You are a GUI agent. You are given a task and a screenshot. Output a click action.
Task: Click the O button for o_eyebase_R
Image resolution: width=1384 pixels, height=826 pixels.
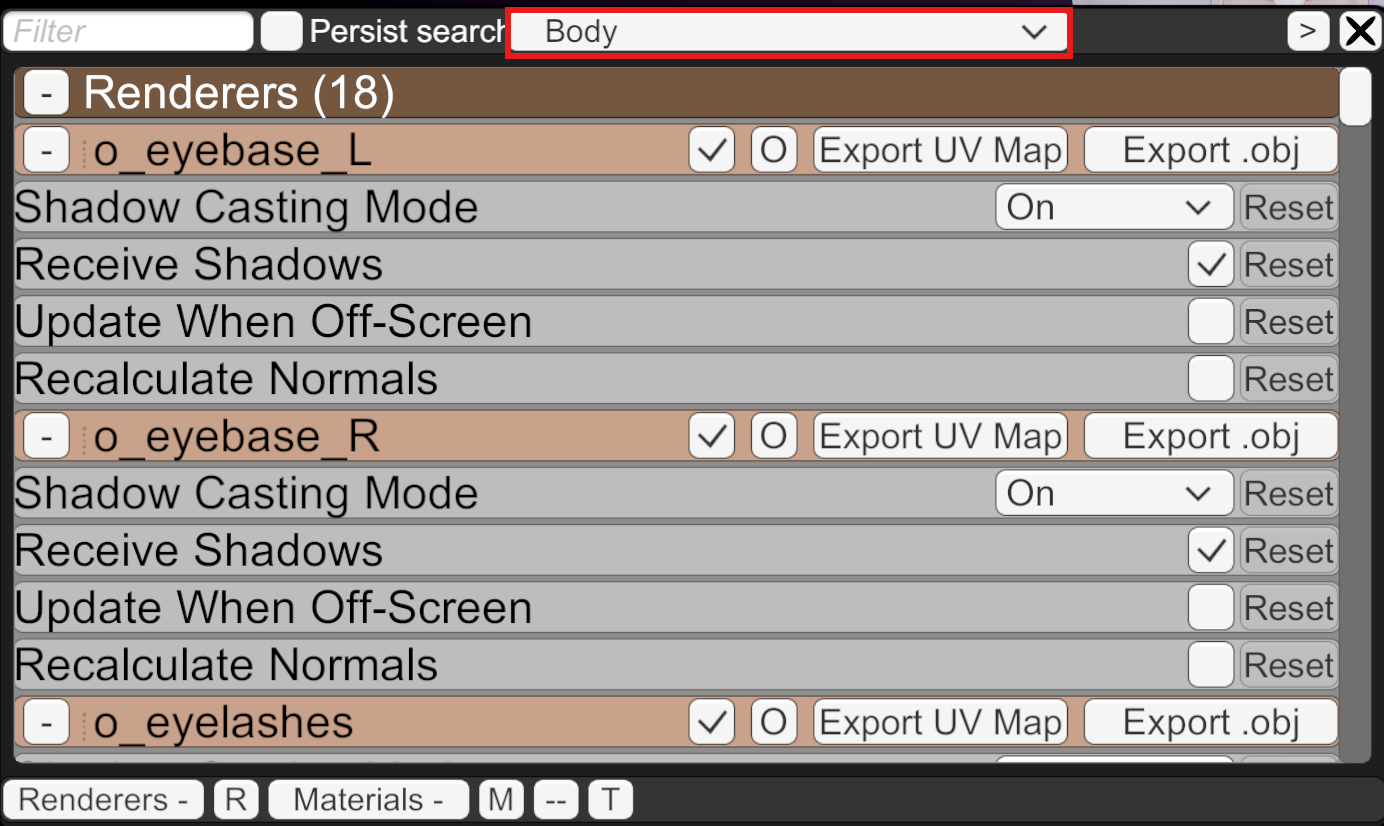[x=774, y=437]
